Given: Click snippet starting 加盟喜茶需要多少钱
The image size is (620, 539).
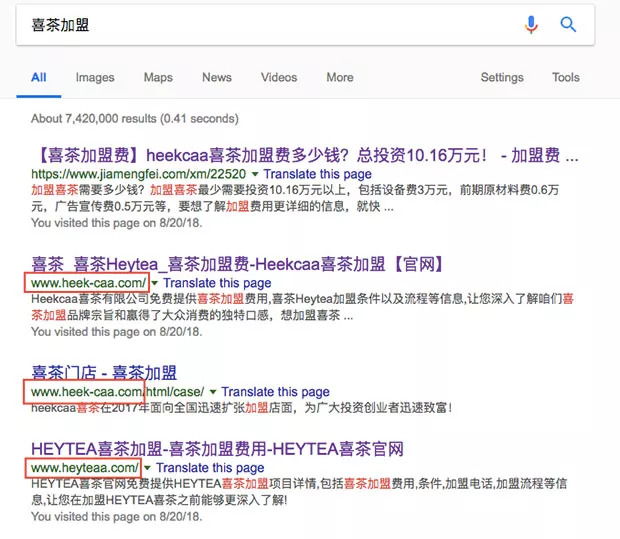Looking at the screenshot, I should [295, 198].
